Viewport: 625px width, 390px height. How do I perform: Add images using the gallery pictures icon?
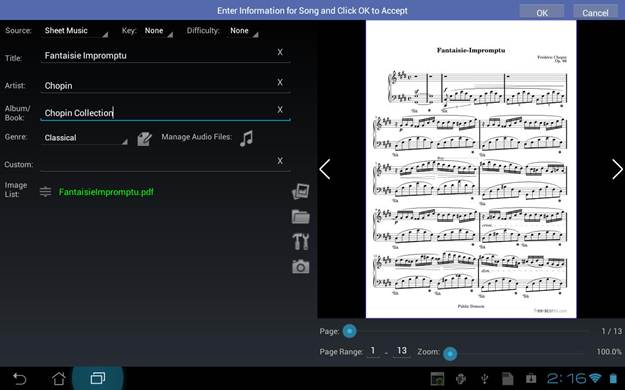pos(301,191)
